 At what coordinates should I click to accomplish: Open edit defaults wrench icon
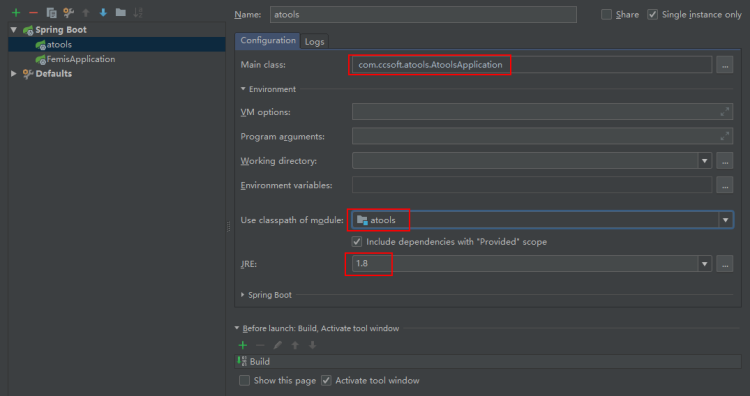tap(68, 13)
